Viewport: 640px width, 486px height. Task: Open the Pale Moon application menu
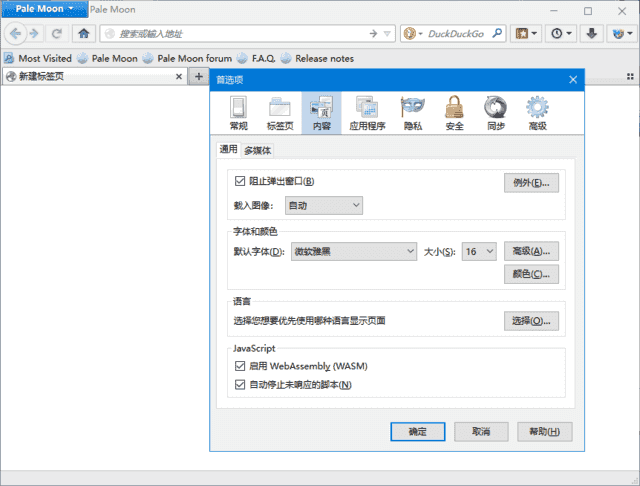click(x=44, y=9)
